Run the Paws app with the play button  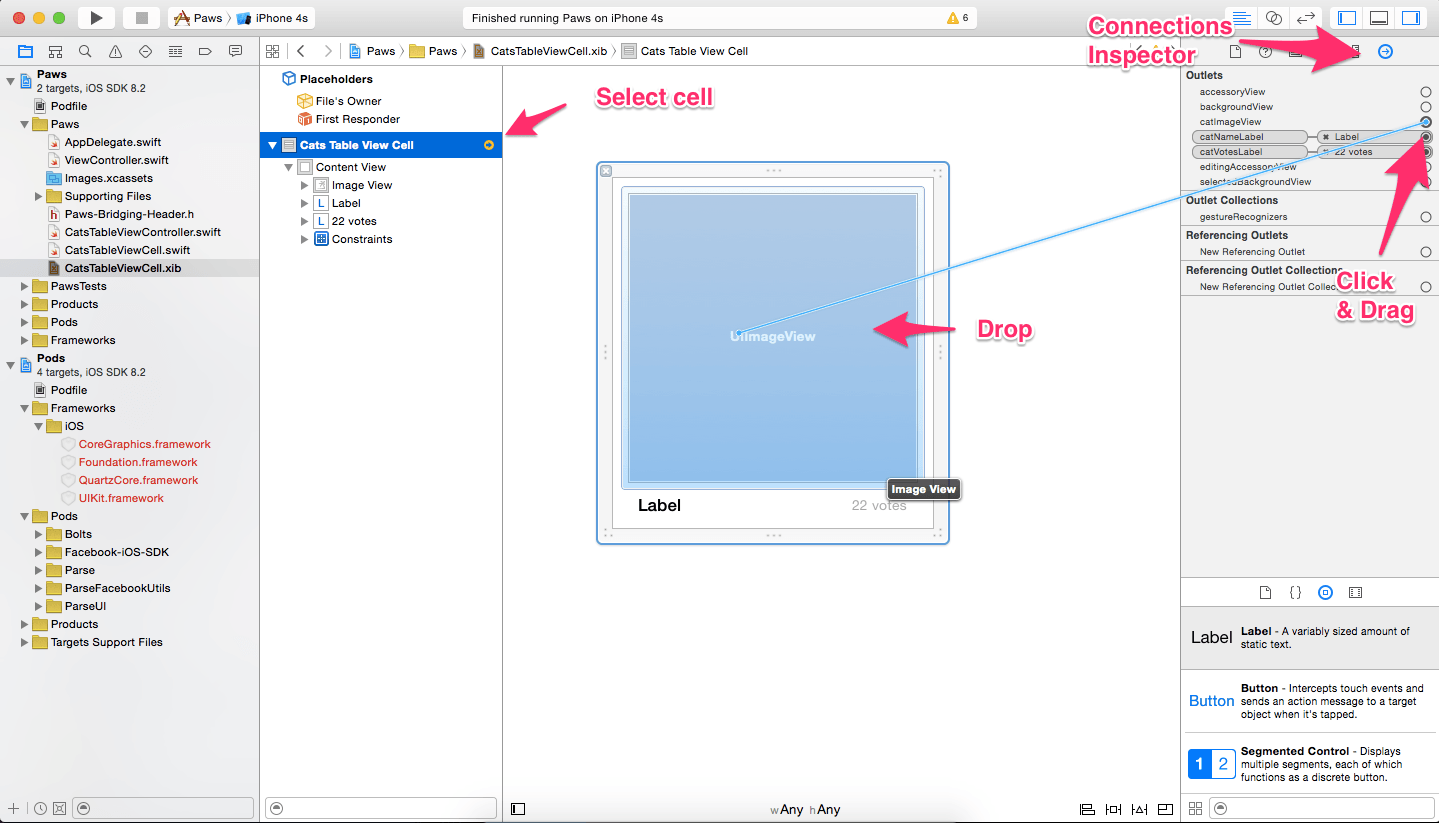tap(95, 17)
